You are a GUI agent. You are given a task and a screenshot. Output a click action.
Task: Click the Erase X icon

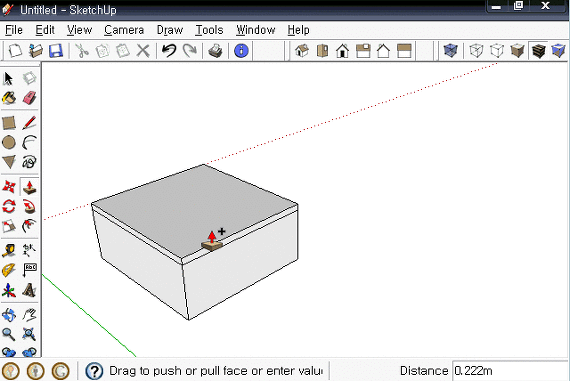[143, 51]
